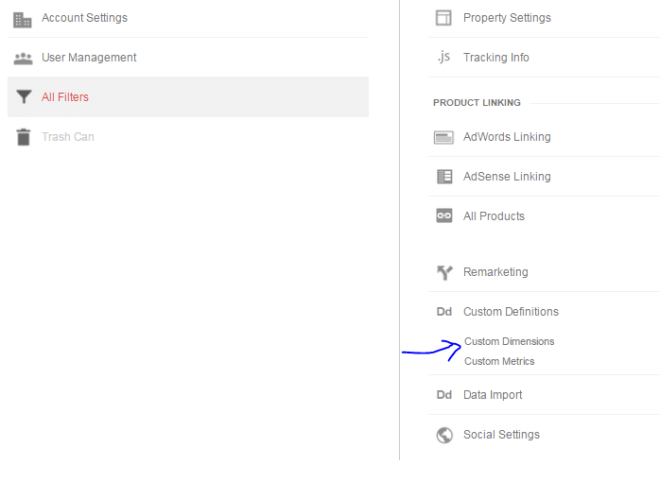Screen dimensions: 660x482
Task: Click the Trash Can bin icon
Action: [x=24, y=137]
